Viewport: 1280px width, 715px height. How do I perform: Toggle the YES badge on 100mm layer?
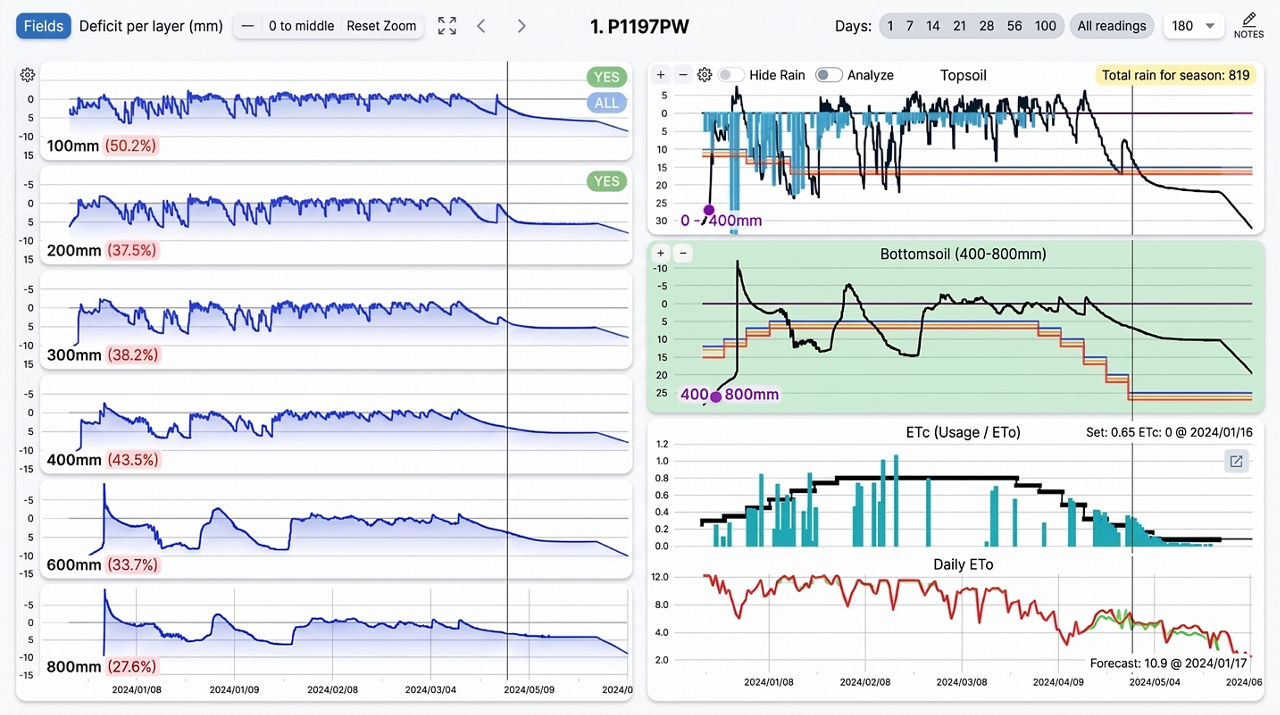point(607,77)
